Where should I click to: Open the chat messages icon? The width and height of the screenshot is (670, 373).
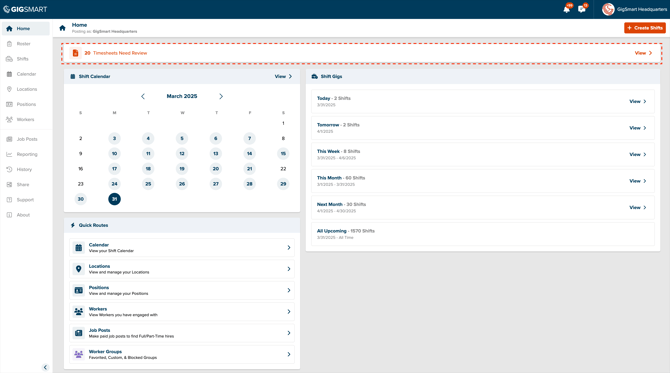(582, 9)
